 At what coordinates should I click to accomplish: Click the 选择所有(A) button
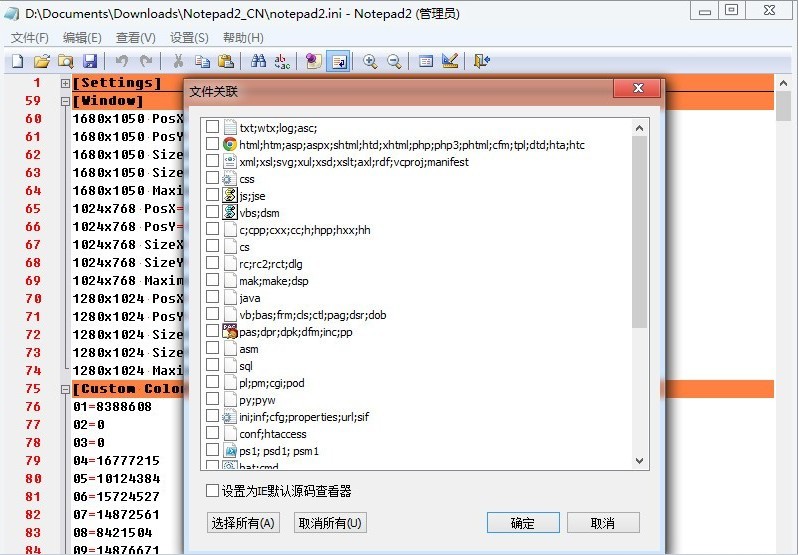pyautogui.click(x=243, y=523)
